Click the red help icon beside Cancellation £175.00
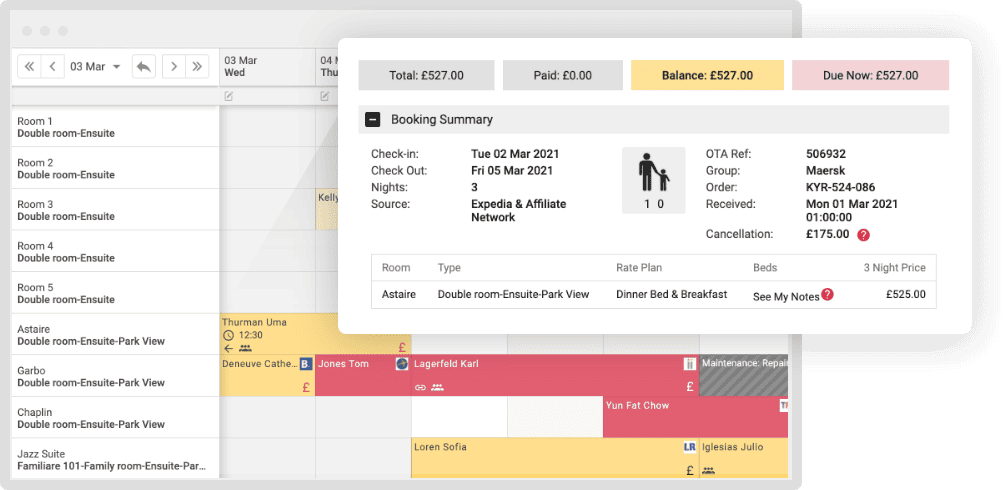The image size is (1004, 490). [x=863, y=234]
